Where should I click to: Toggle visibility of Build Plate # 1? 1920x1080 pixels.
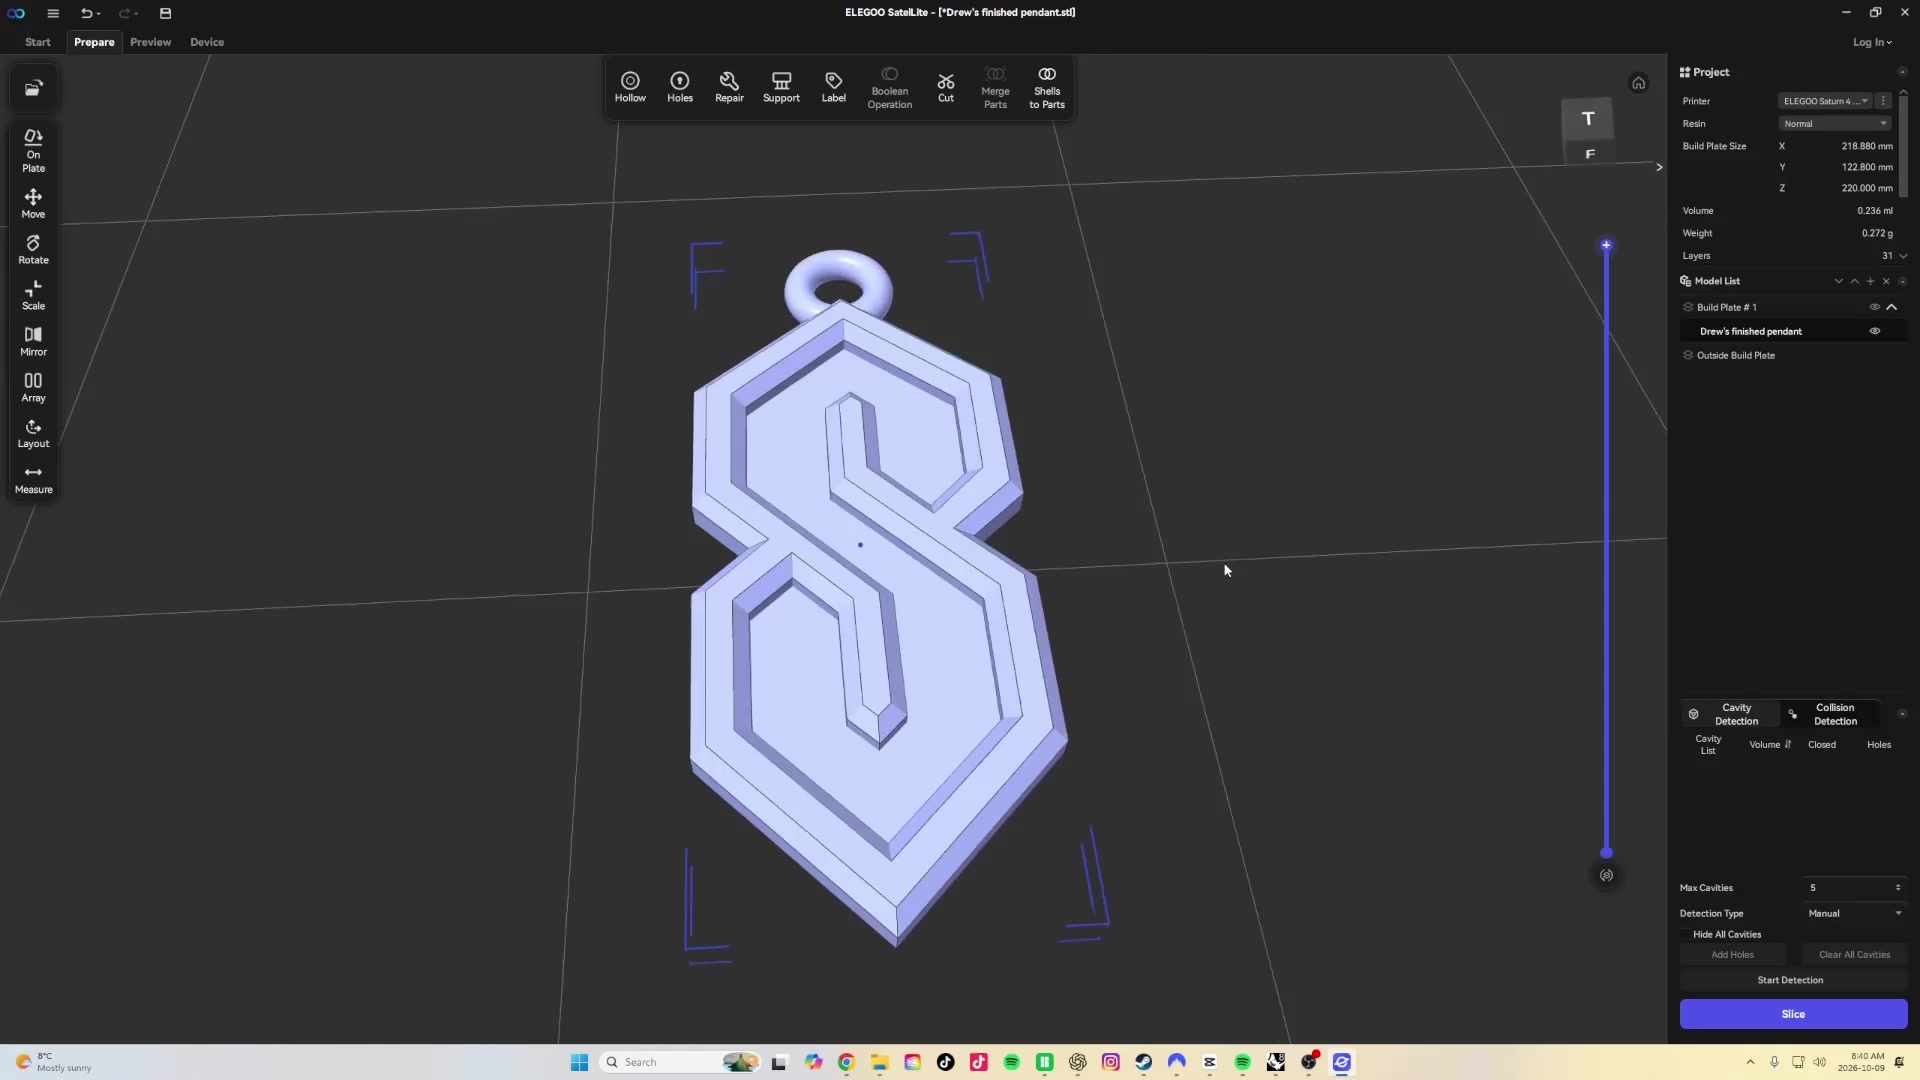[1875, 307]
